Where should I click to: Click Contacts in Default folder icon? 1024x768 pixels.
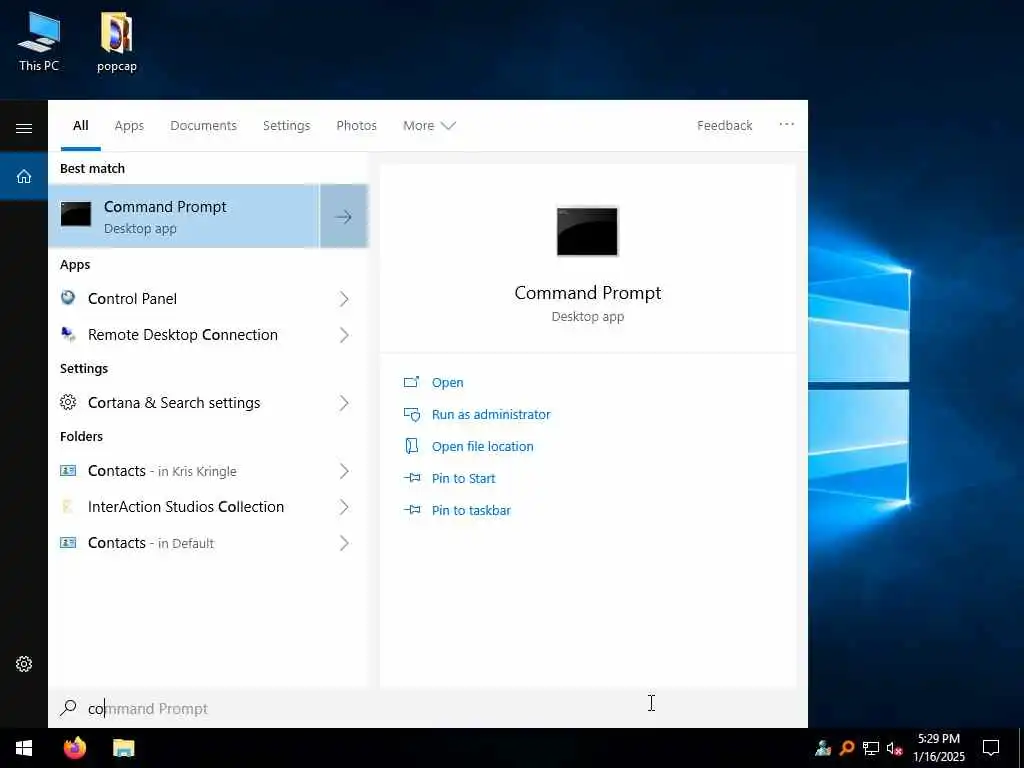[68, 542]
